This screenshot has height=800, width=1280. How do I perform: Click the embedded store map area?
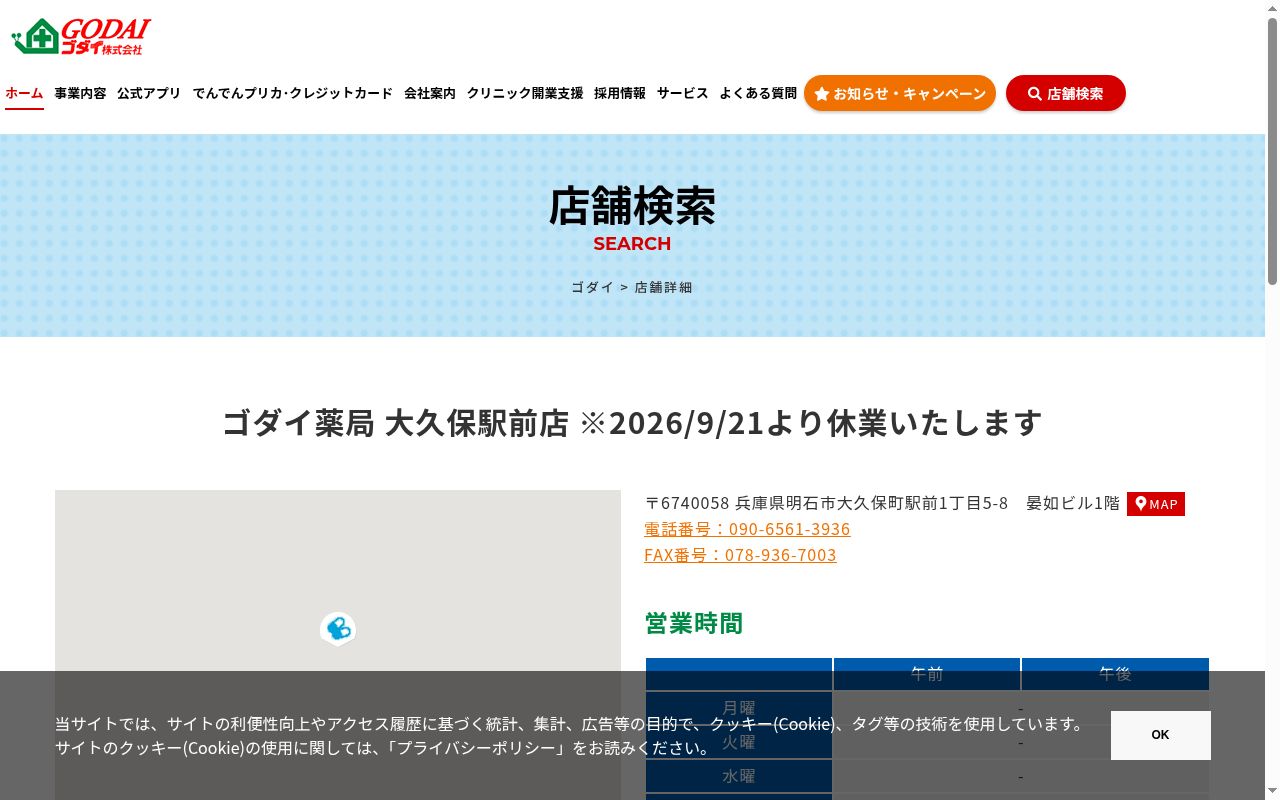(x=338, y=645)
